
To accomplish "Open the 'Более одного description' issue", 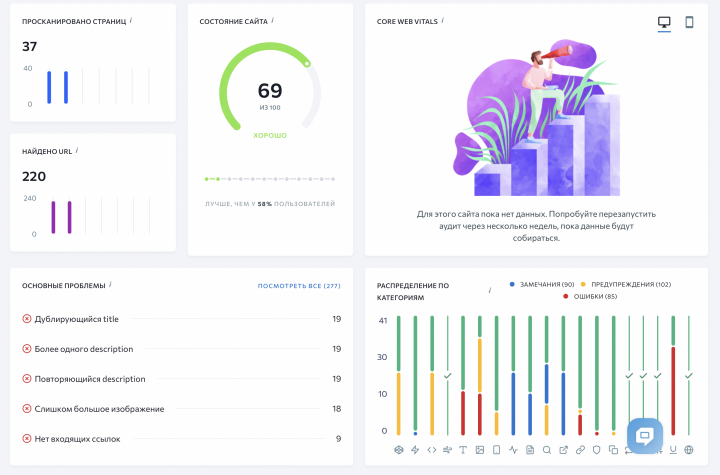I will click(x=181, y=349).
